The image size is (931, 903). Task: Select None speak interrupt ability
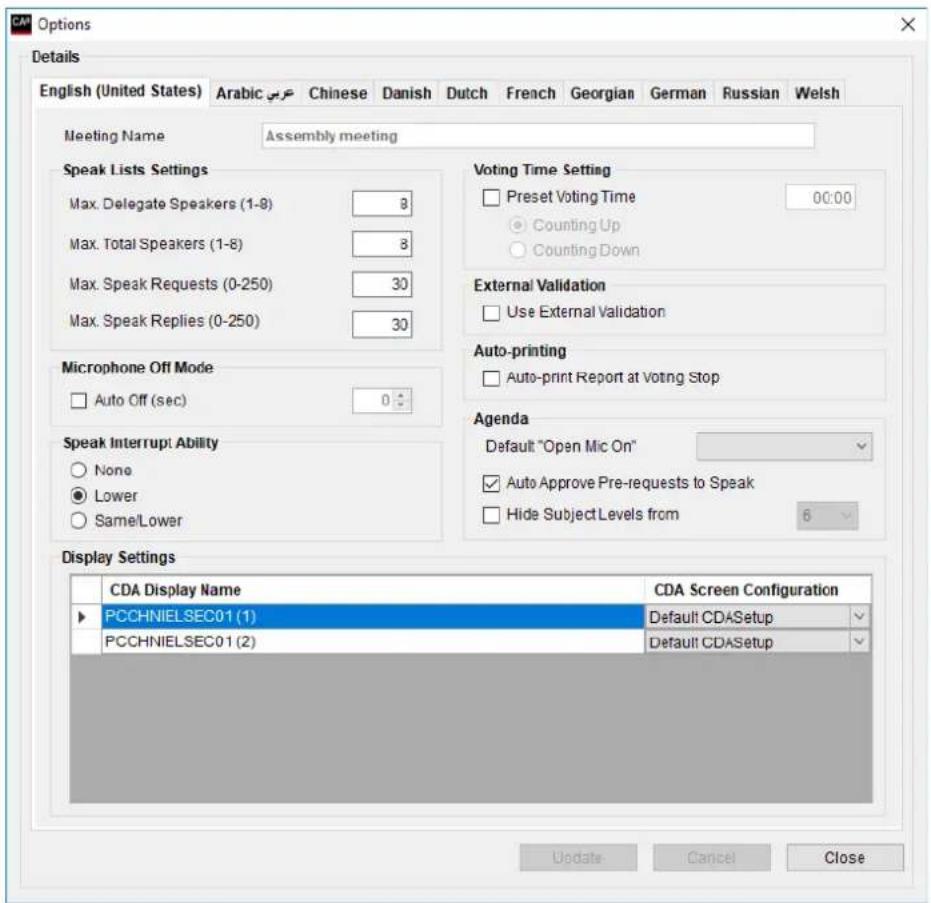(x=78, y=470)
